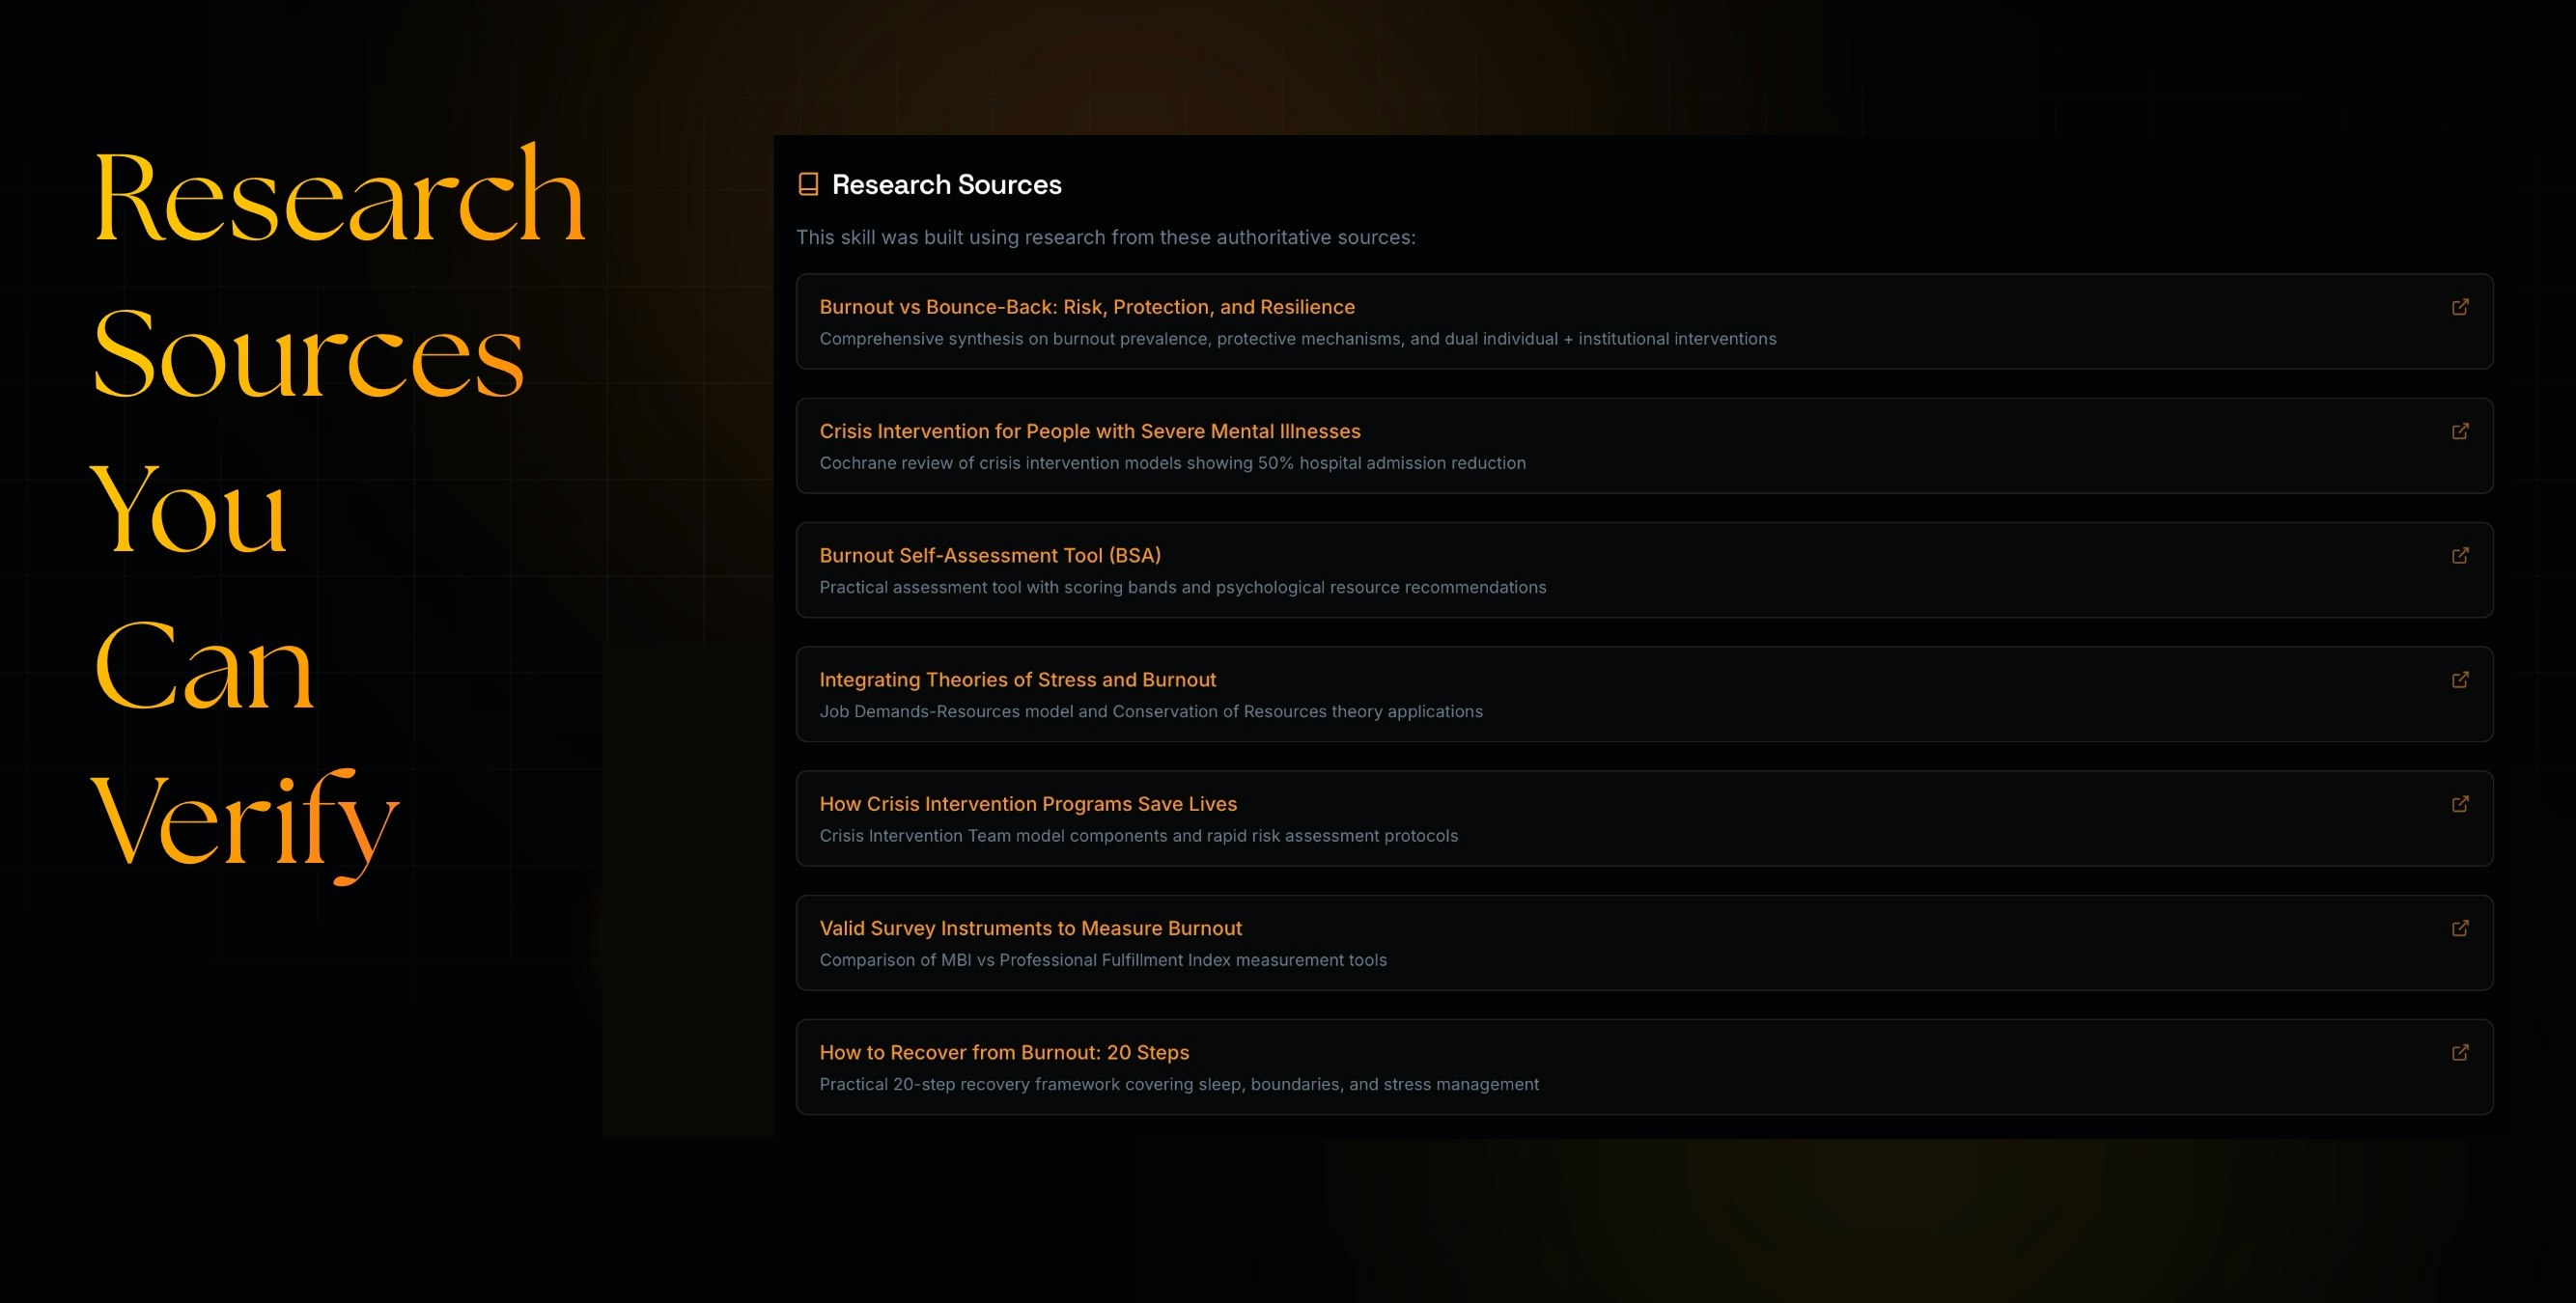2576x1303 pixels.
Task: Select Valid Survey Instruments to Measure Burnout
Action: pos(1030,928)
